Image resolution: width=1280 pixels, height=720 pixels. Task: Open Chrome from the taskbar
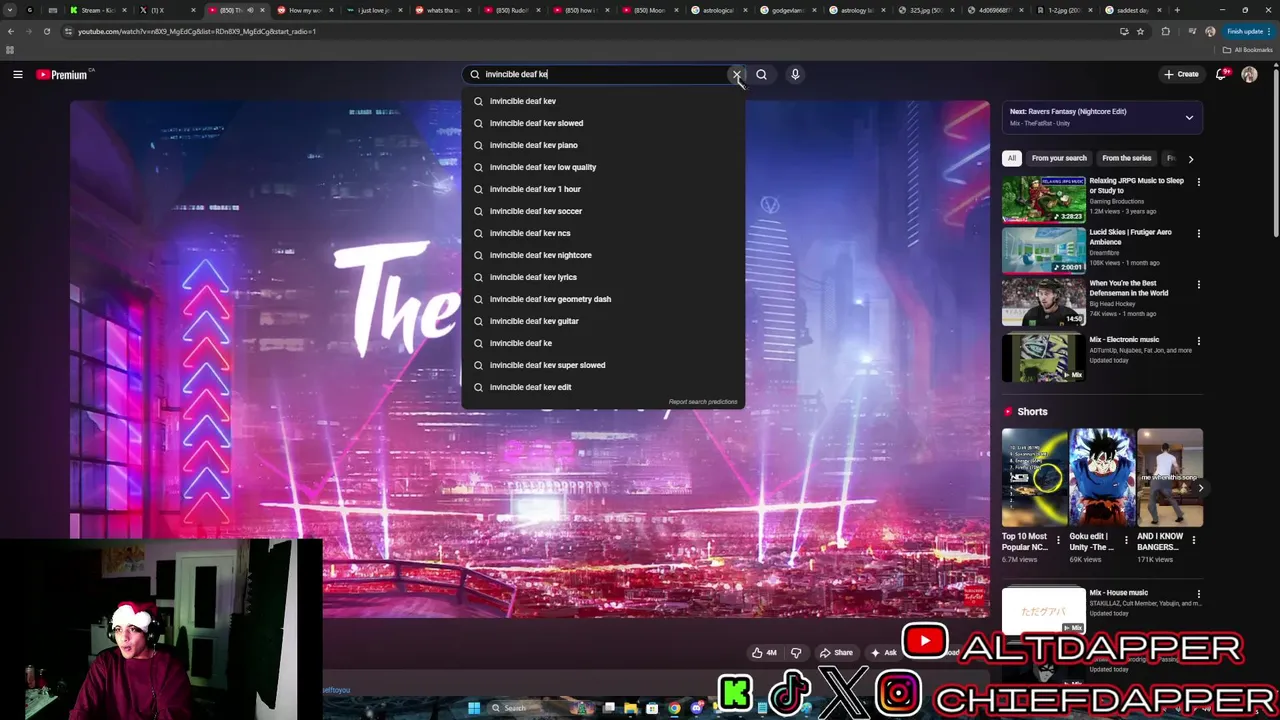click(x=674, y=708)
